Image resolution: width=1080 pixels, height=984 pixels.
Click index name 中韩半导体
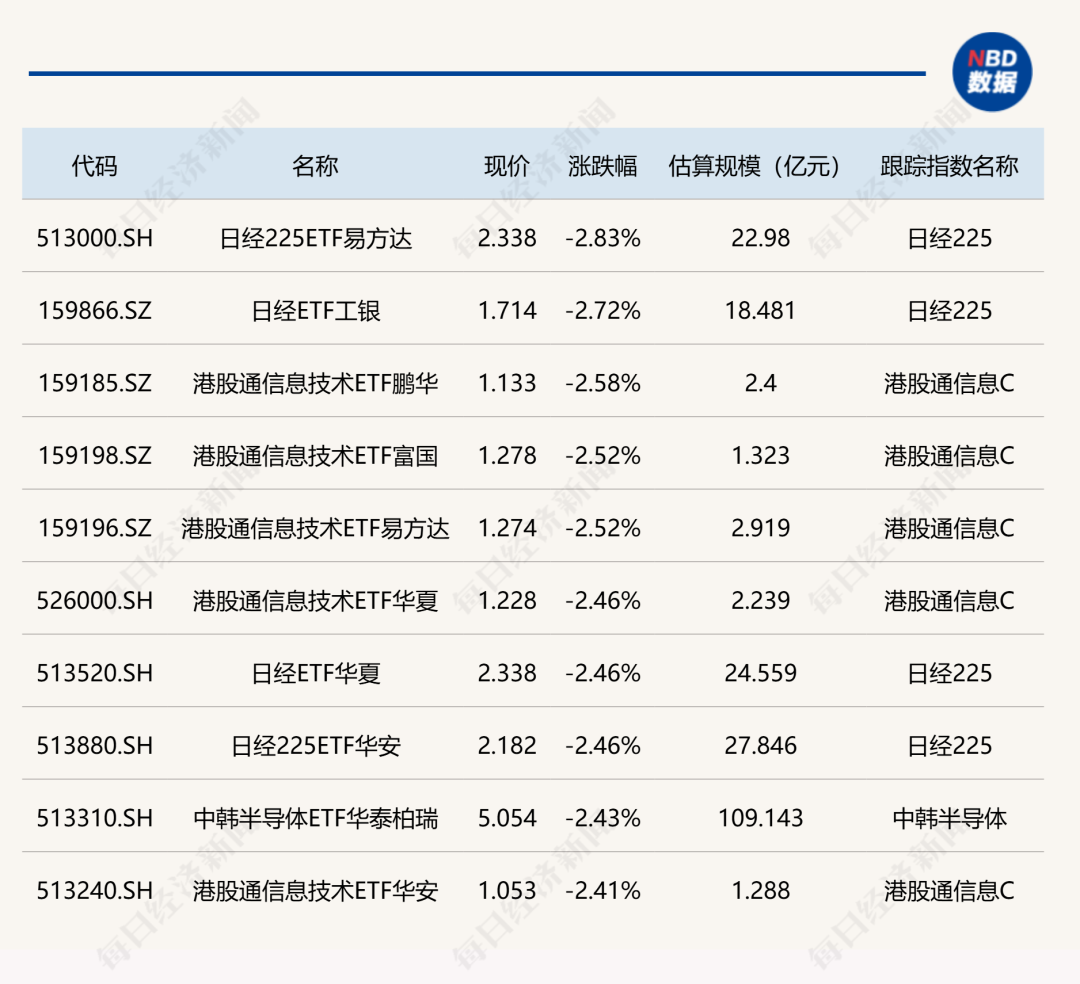949,818
